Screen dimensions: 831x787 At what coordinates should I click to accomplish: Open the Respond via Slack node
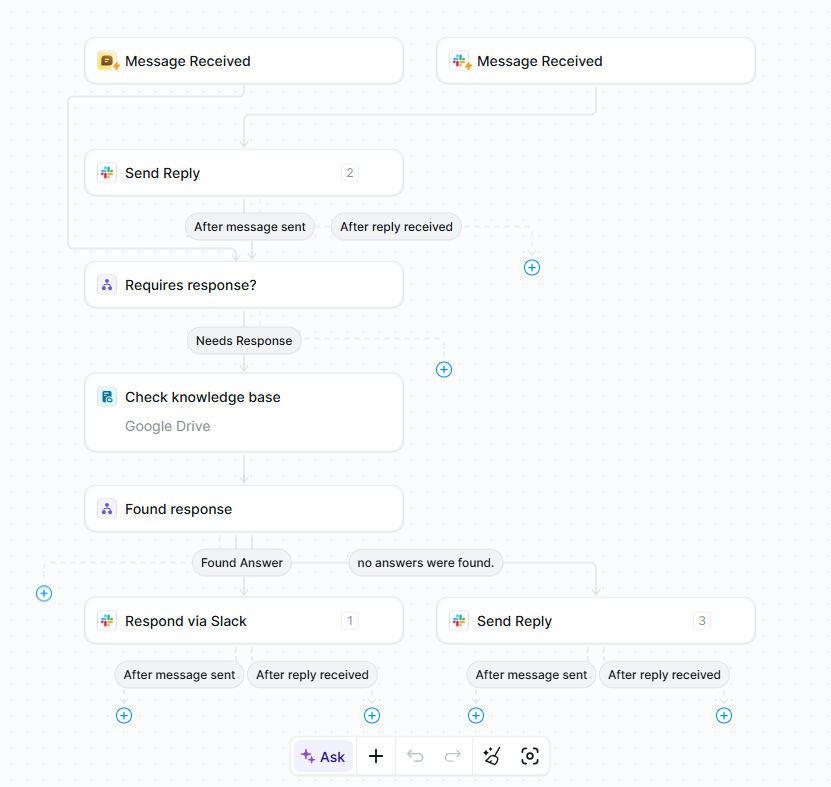(244, 621)
